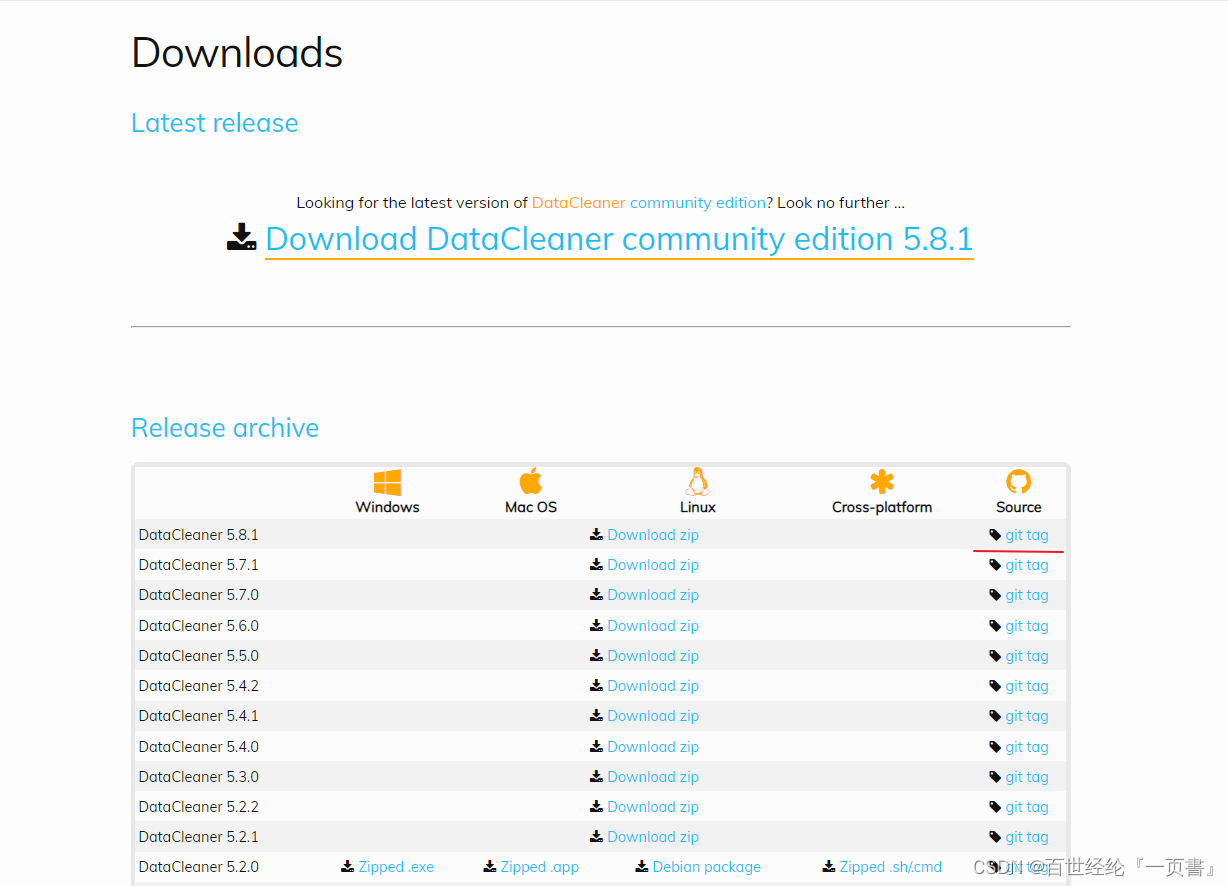Open git tag for DataCleaner 5.4.1
The image size is (1228, 886).
click(1027, 716)
